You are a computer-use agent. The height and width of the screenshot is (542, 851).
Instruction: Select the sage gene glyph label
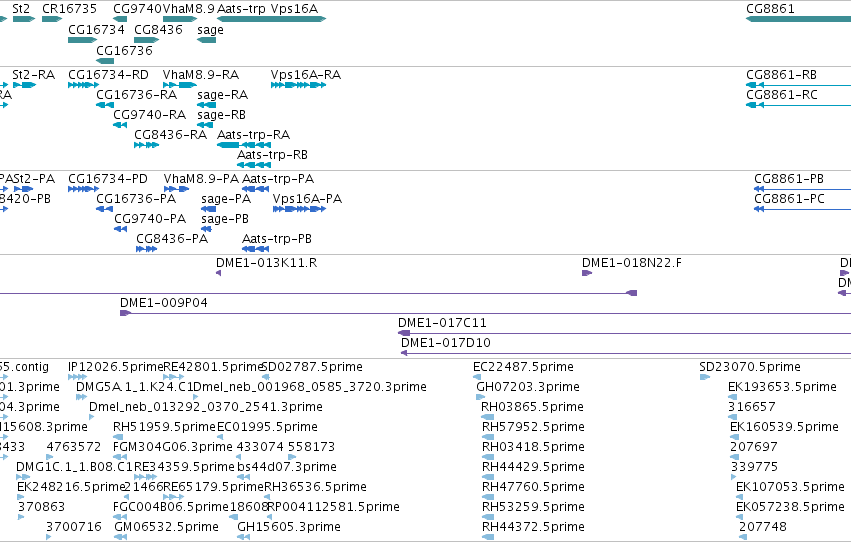pos(211,30)
